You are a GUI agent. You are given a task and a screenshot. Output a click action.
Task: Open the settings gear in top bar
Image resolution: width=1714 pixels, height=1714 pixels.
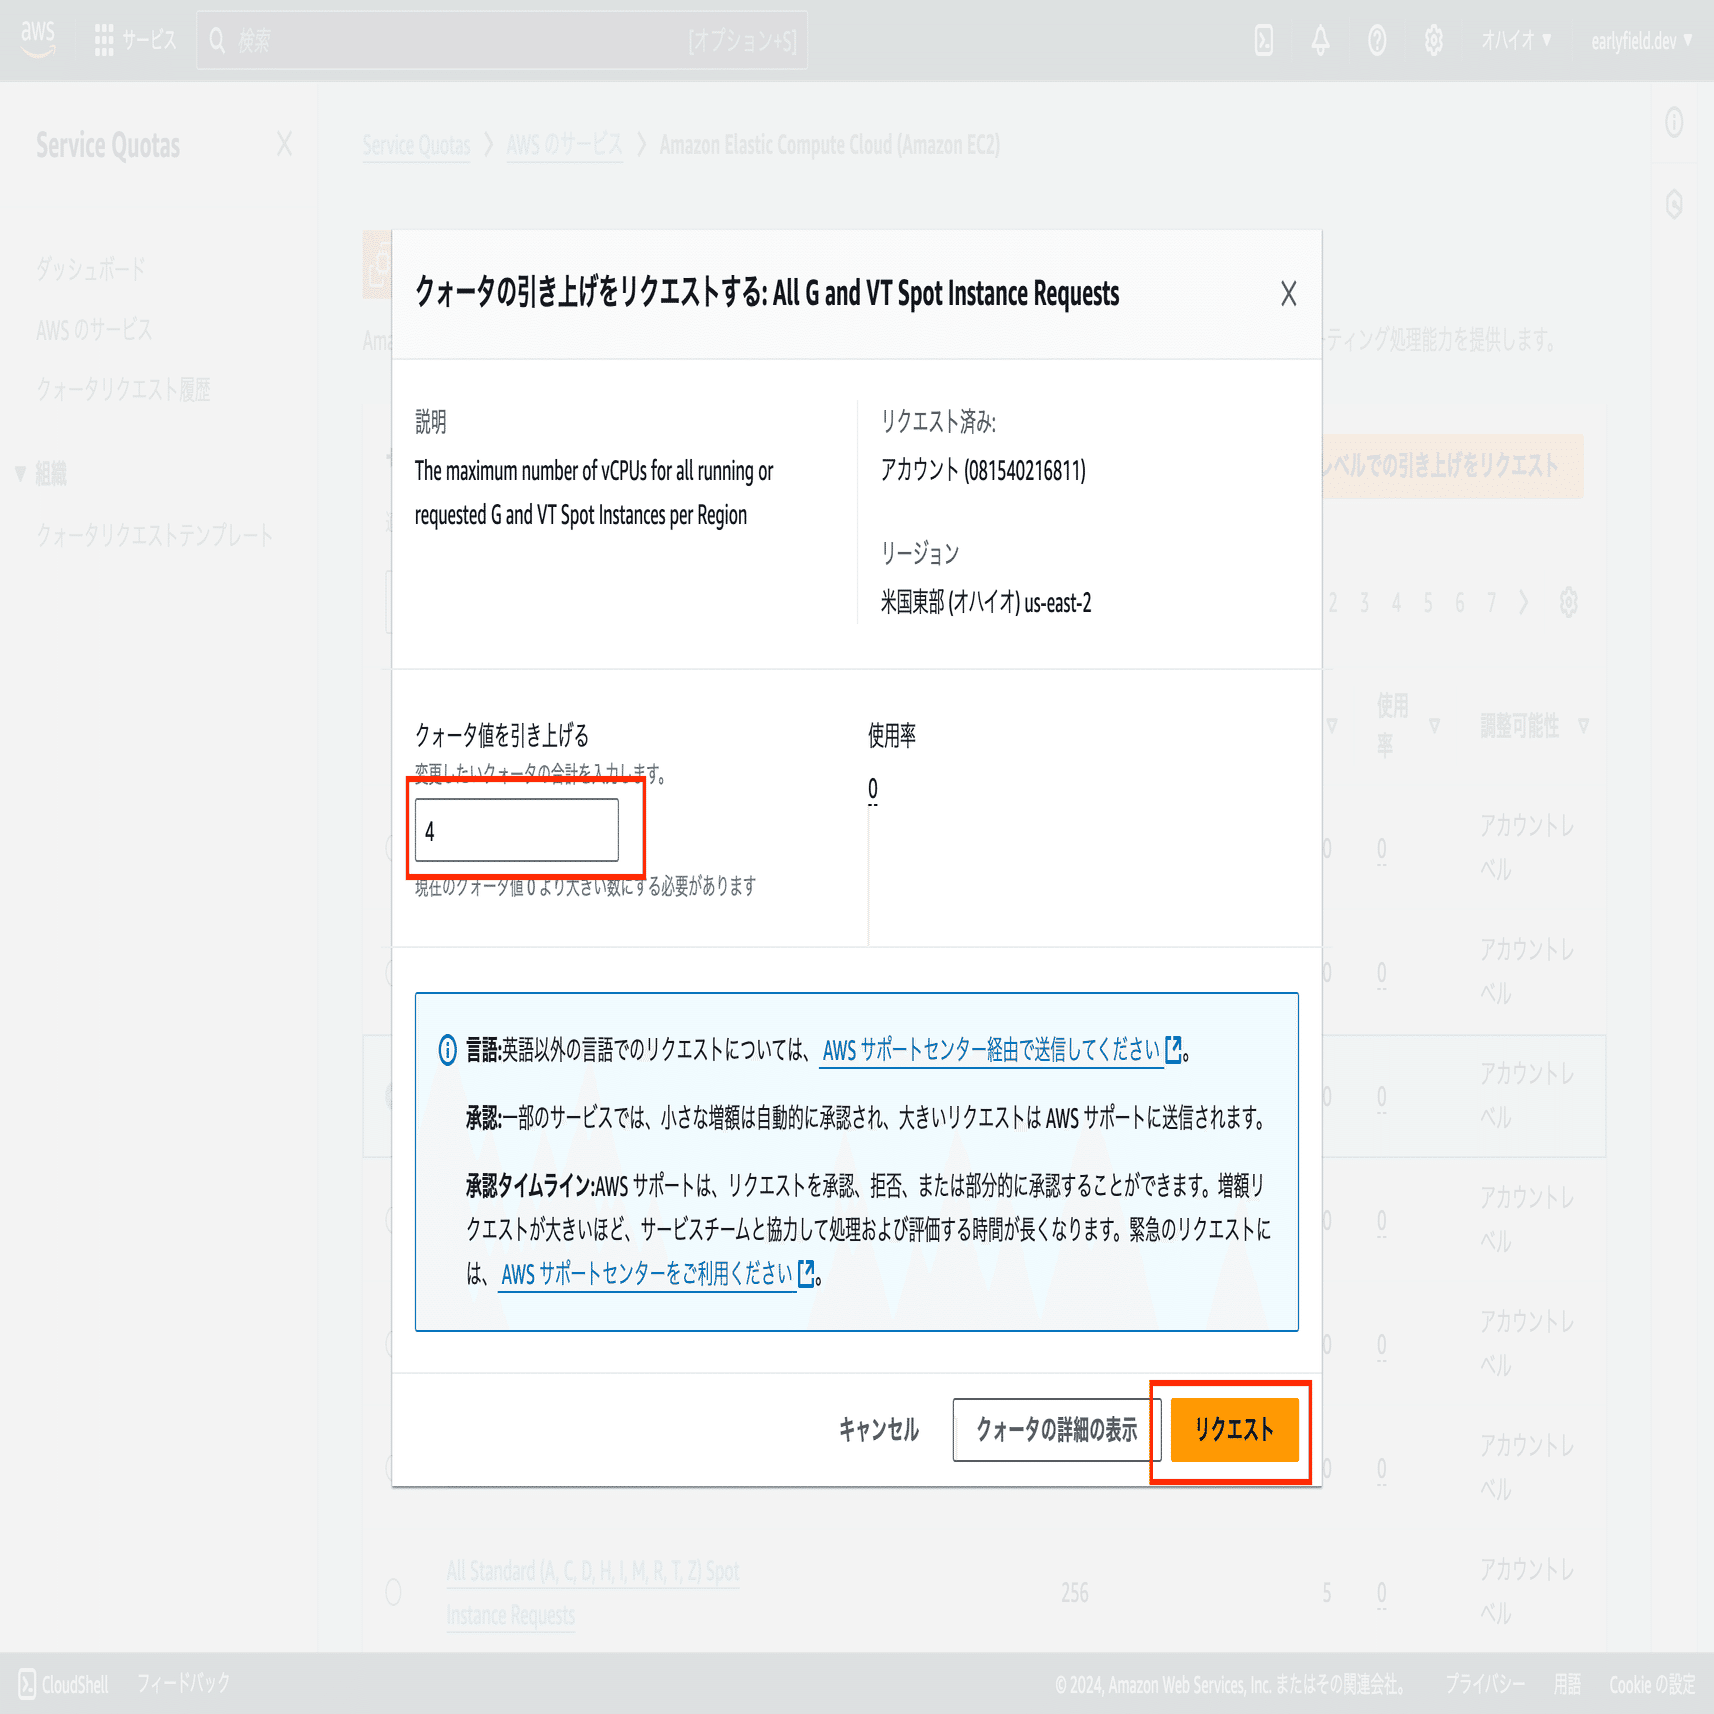click(1433, 40)
